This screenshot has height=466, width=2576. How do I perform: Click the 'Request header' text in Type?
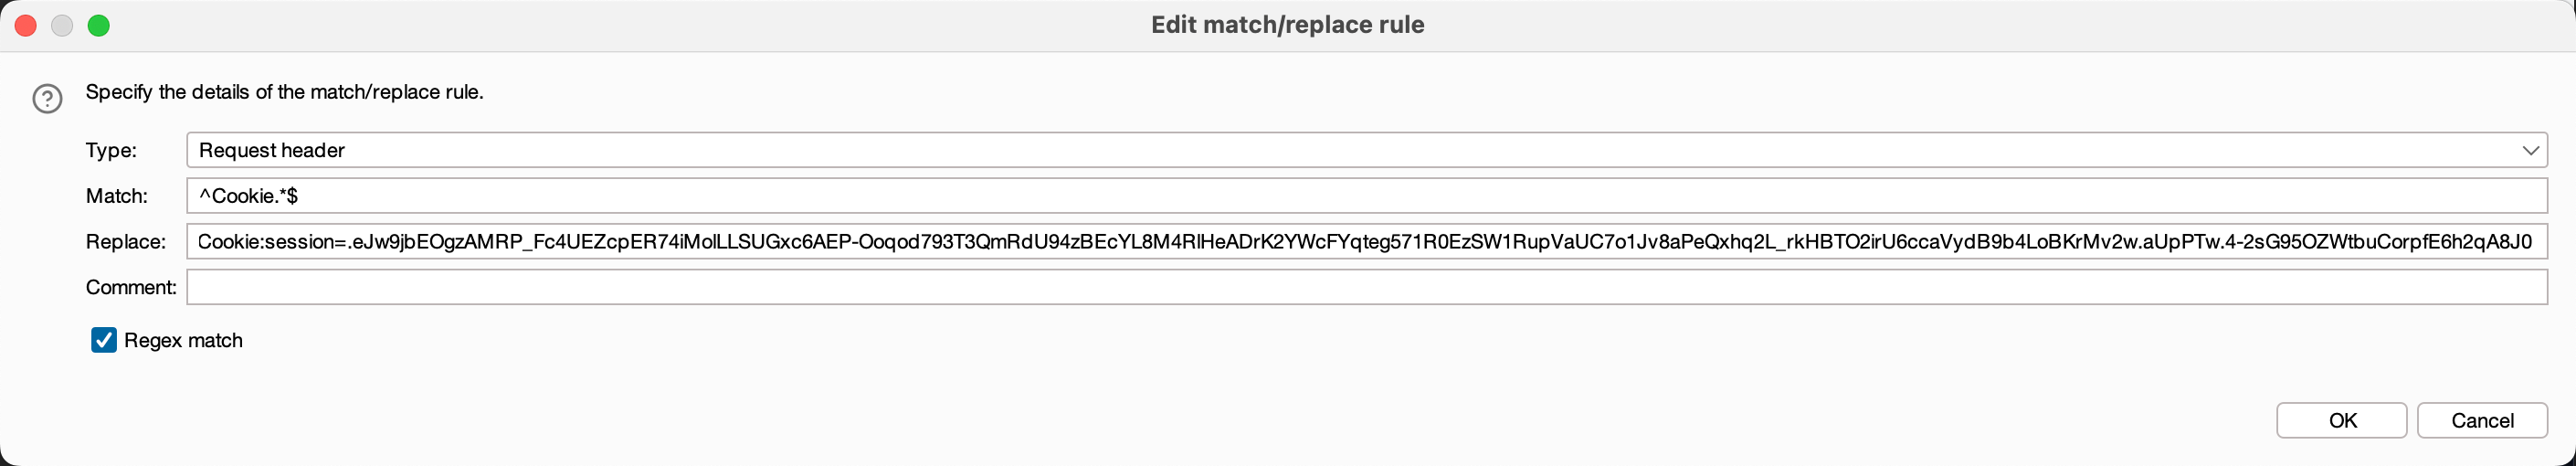click(272, 150)
